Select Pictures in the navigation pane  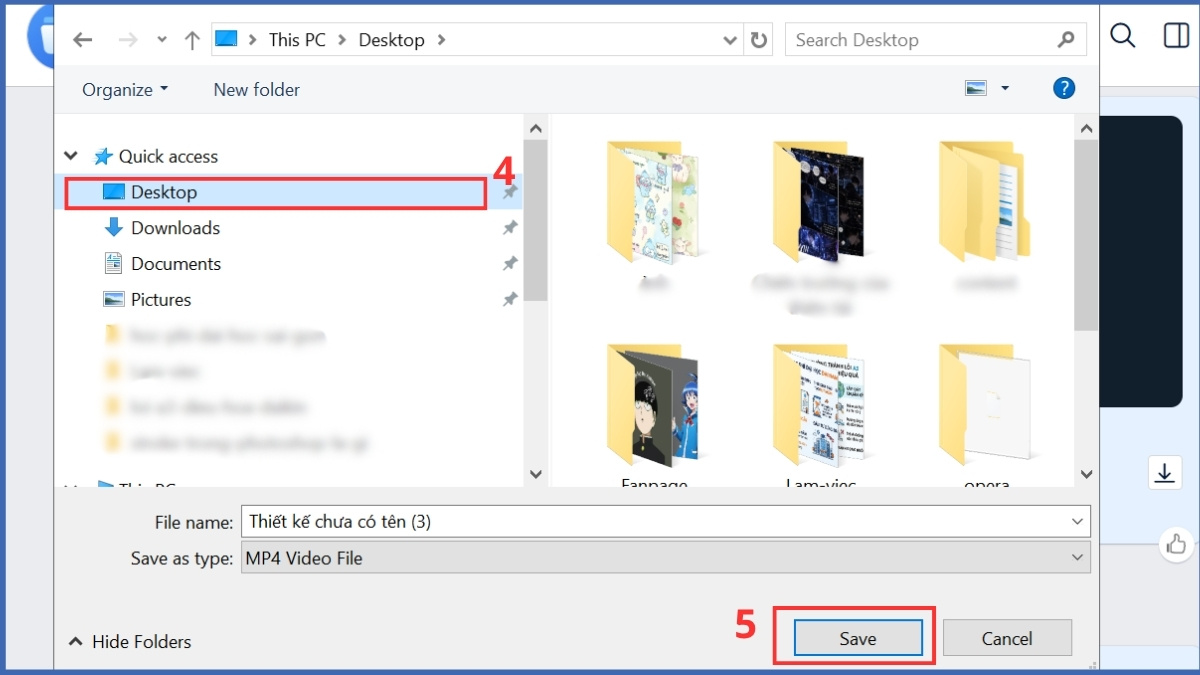pos(161,300)
